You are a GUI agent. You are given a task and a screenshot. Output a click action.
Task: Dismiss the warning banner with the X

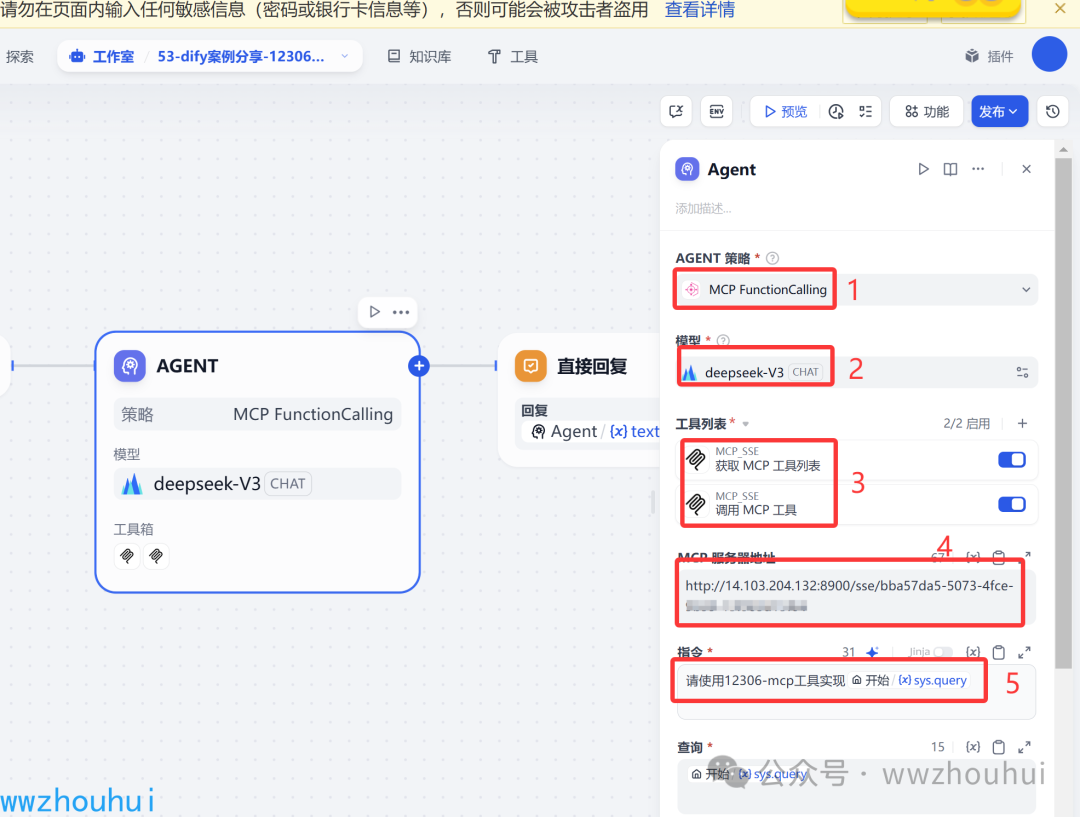(x=1061, y=8)
